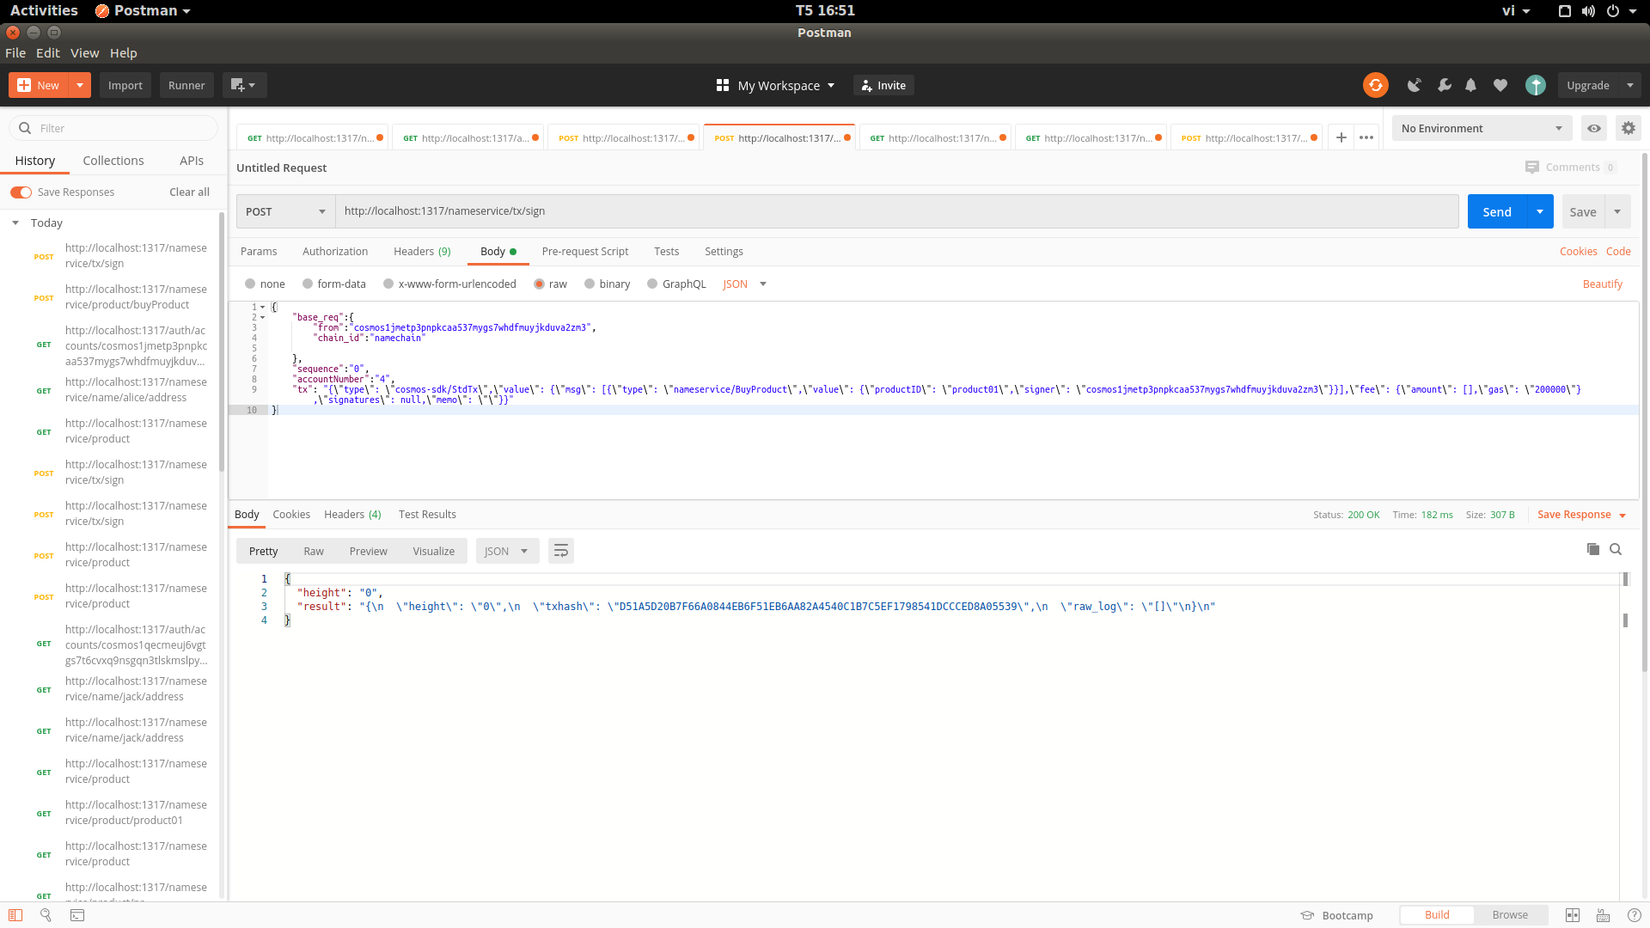The width and height of the screenshot is (1650, 928).
Task: Send the request
Action: point(1497,211)
